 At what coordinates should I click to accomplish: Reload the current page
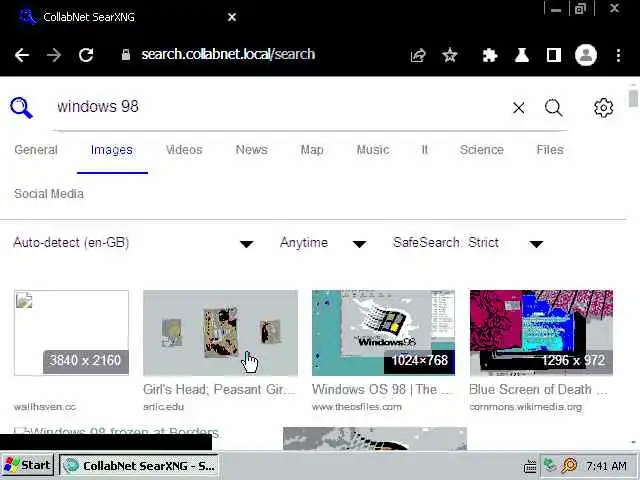pyautogui.click(x=86, y=55)
